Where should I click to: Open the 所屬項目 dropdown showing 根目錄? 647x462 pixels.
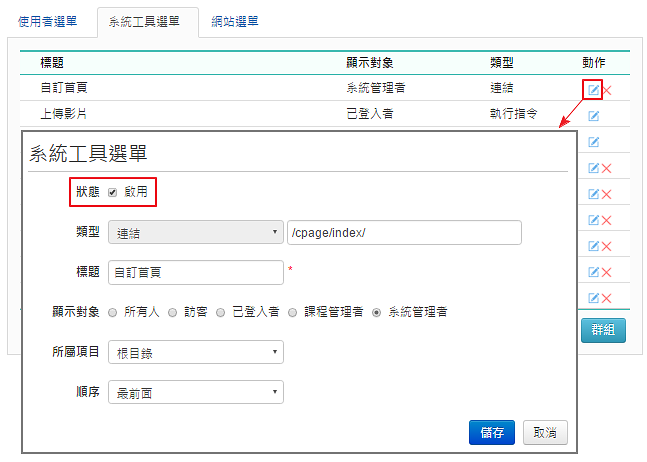tap(196, 352)
